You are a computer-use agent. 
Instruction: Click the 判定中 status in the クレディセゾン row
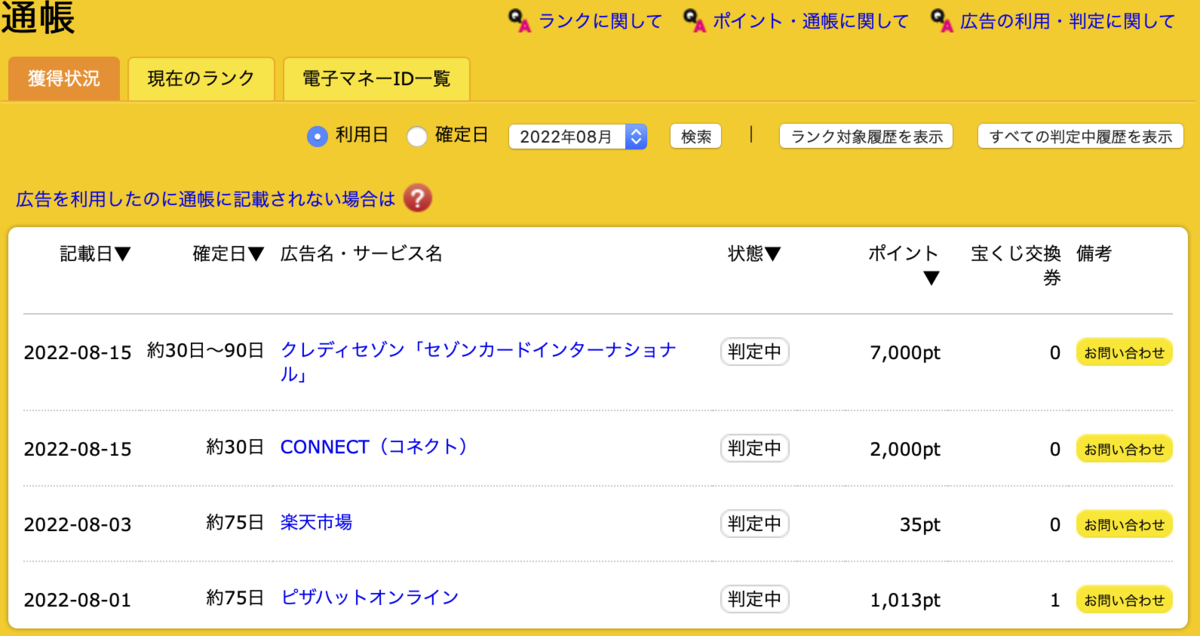[755, 352]
